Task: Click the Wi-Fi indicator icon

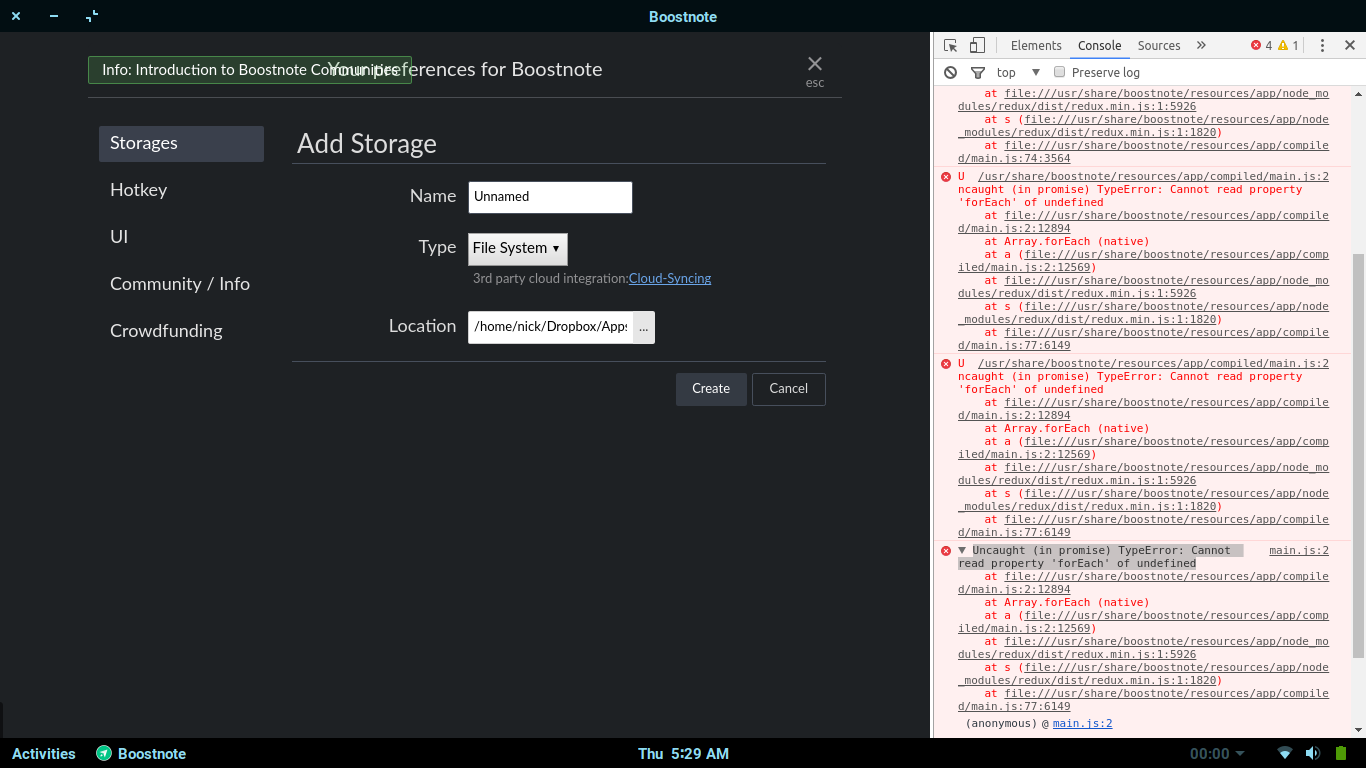Action: tap(1285, 754)
